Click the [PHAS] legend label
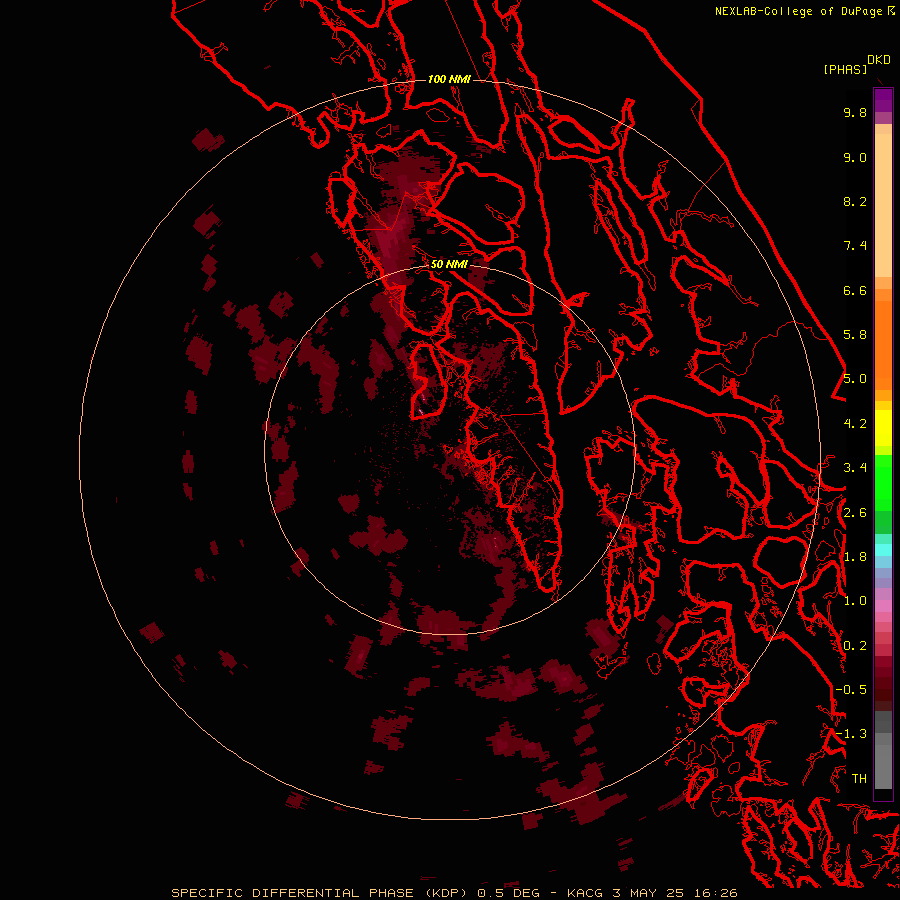Screen dimensions: 900x900 click(x=845, y=69)
